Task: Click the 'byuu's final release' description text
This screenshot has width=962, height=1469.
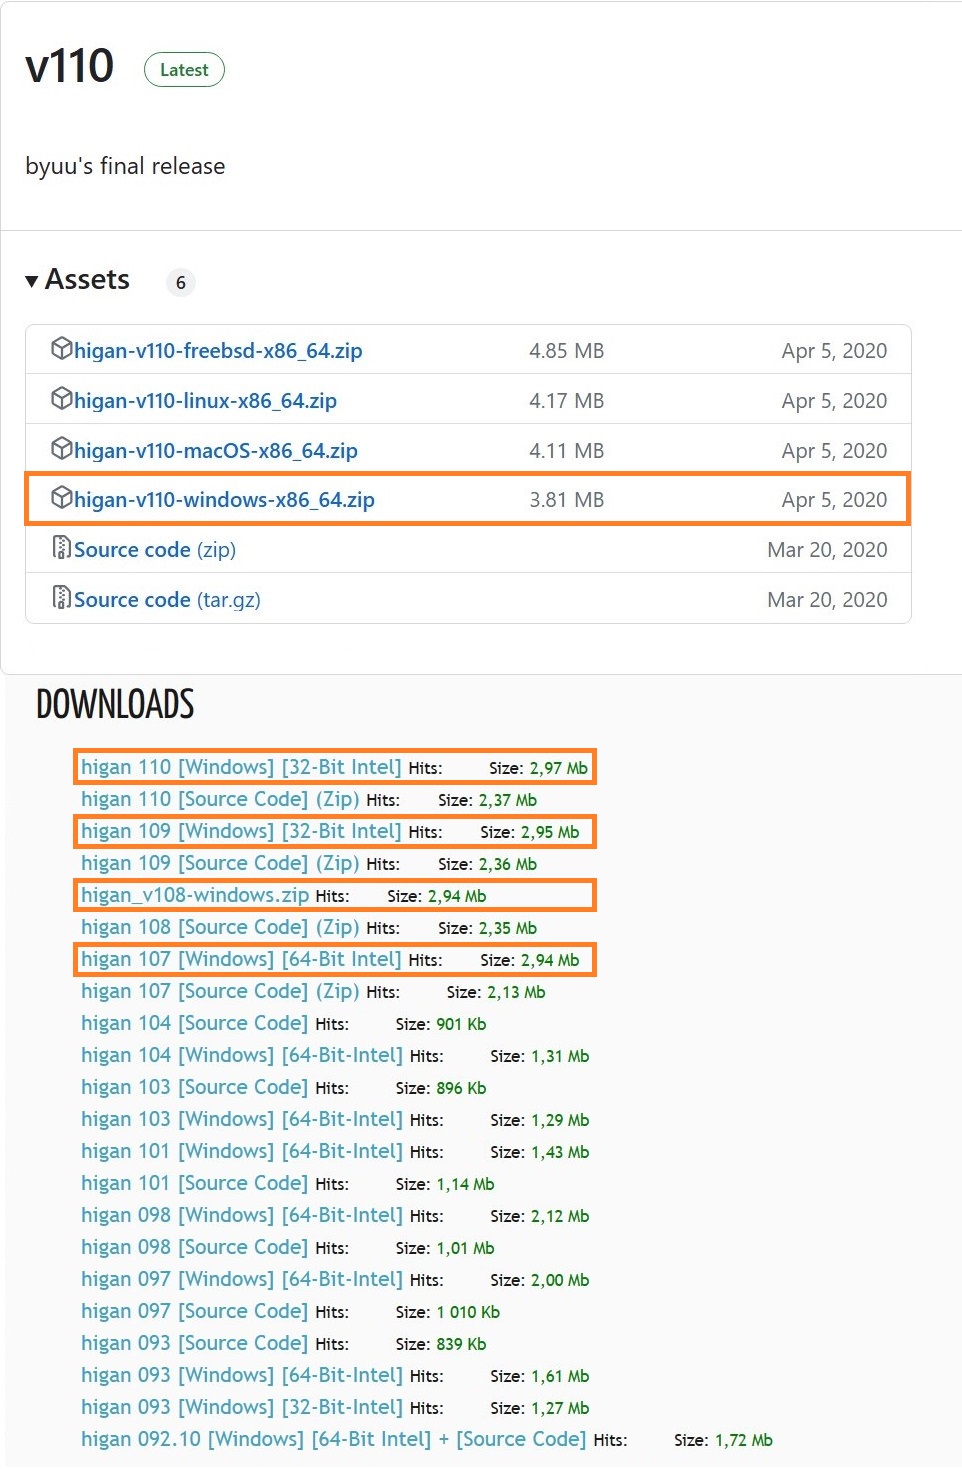Action: (125, 166)
